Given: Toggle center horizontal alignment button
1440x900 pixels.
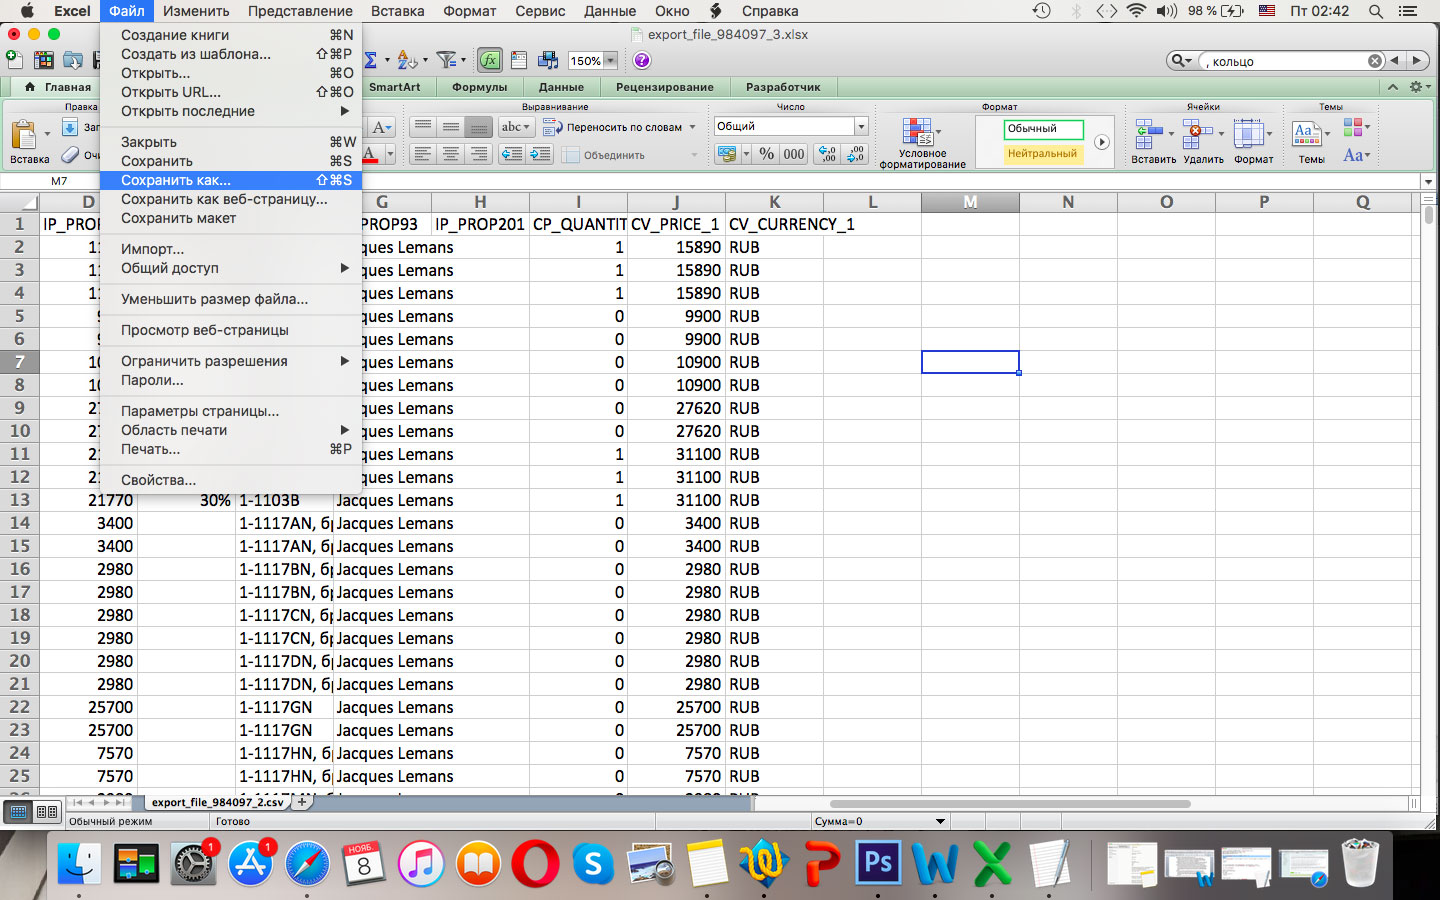Looking at the screenshot, I should point(451,154).
